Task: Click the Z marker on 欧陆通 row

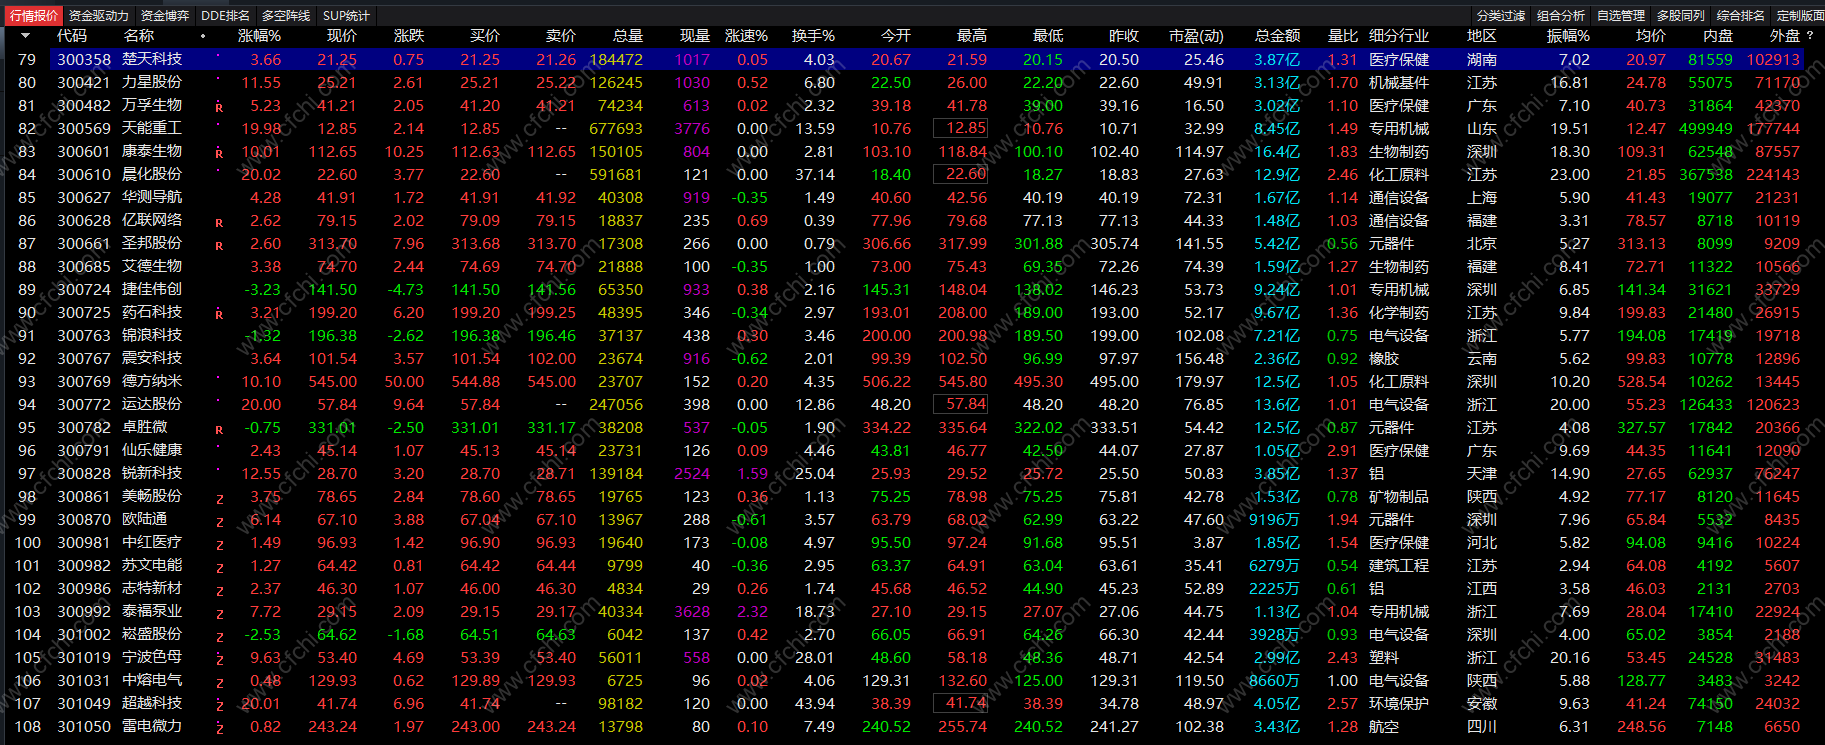Action: (x=219, y=521)
